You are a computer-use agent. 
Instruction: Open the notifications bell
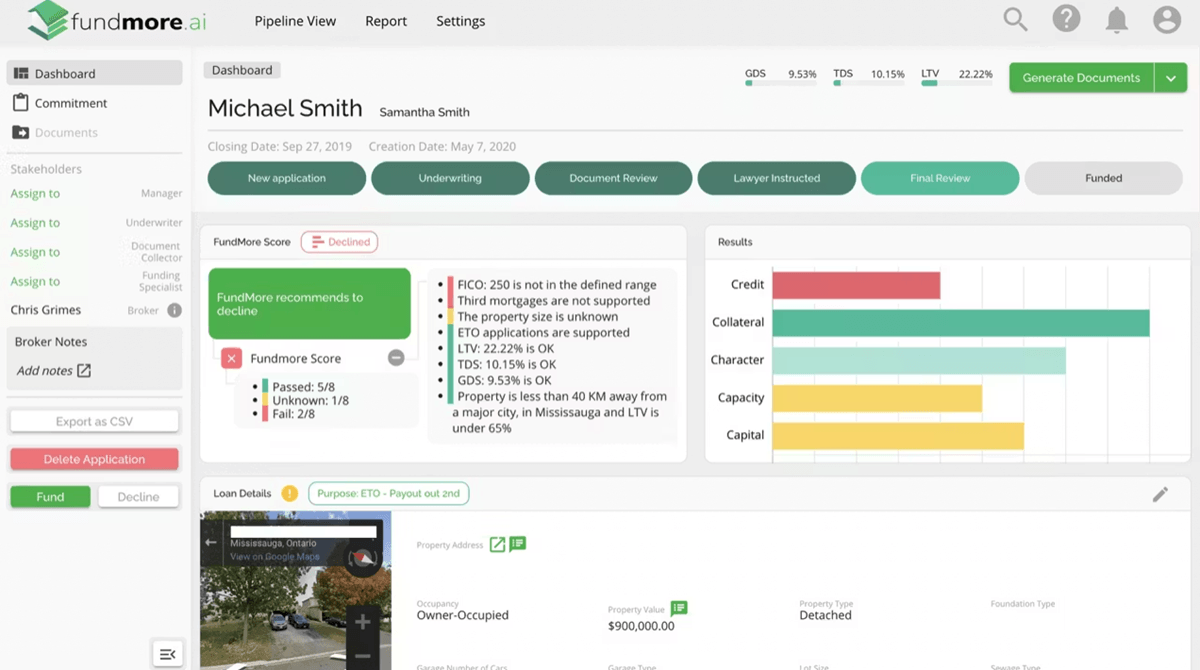[x=1117, y=18]
